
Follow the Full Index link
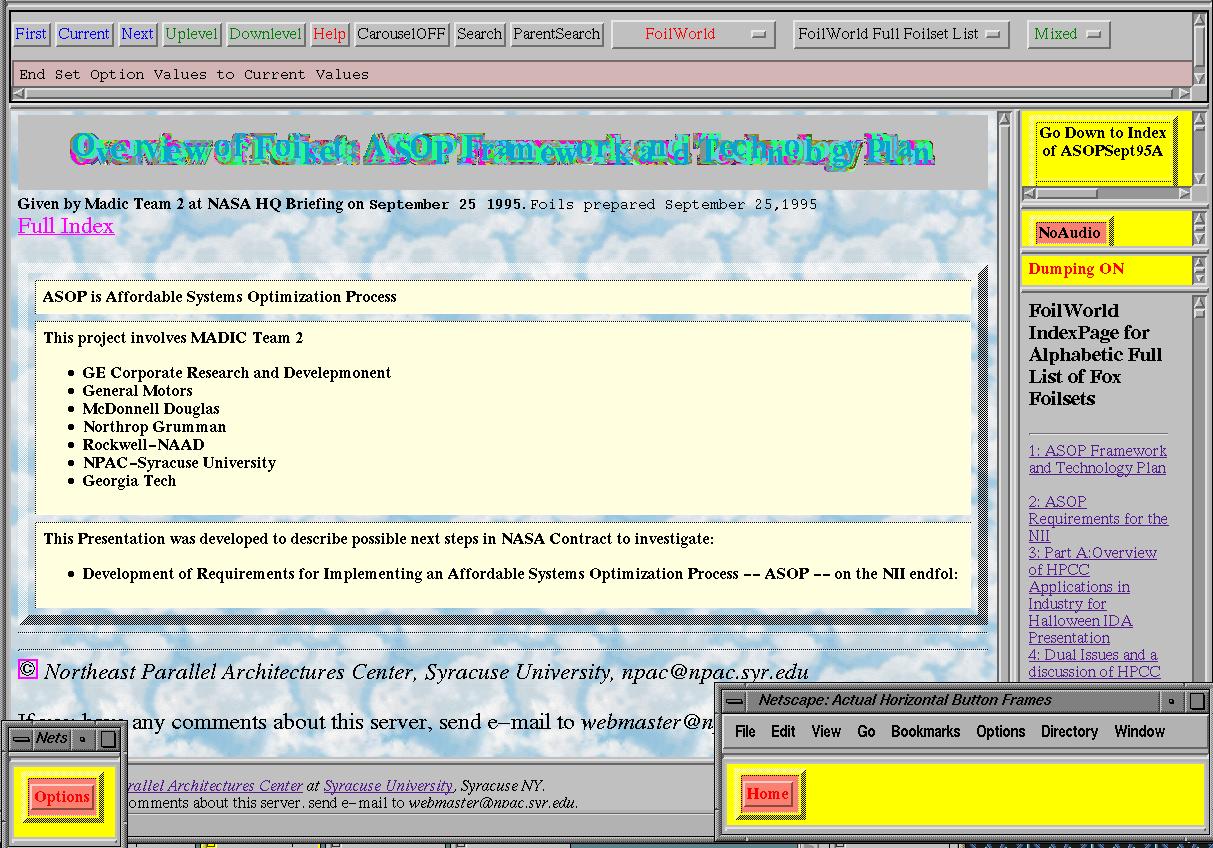pyautogui.click(x=66, y=226)
